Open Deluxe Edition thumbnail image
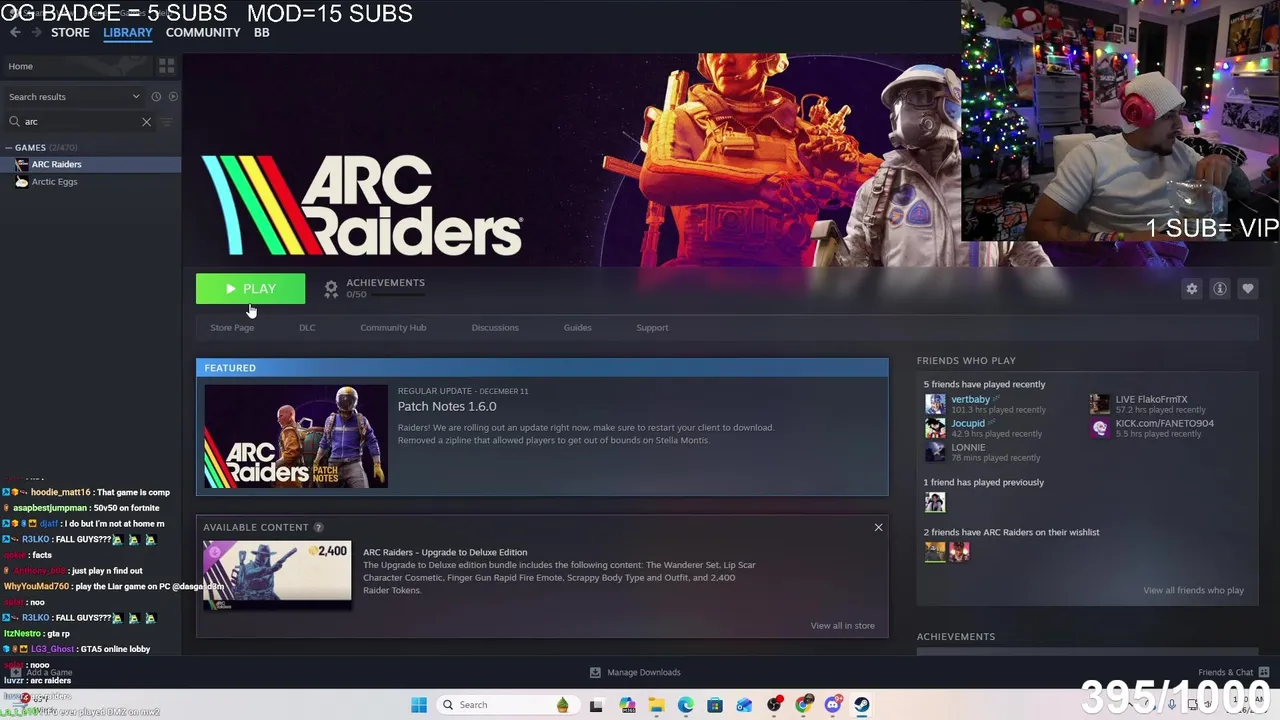 click(x=277, y=573)
